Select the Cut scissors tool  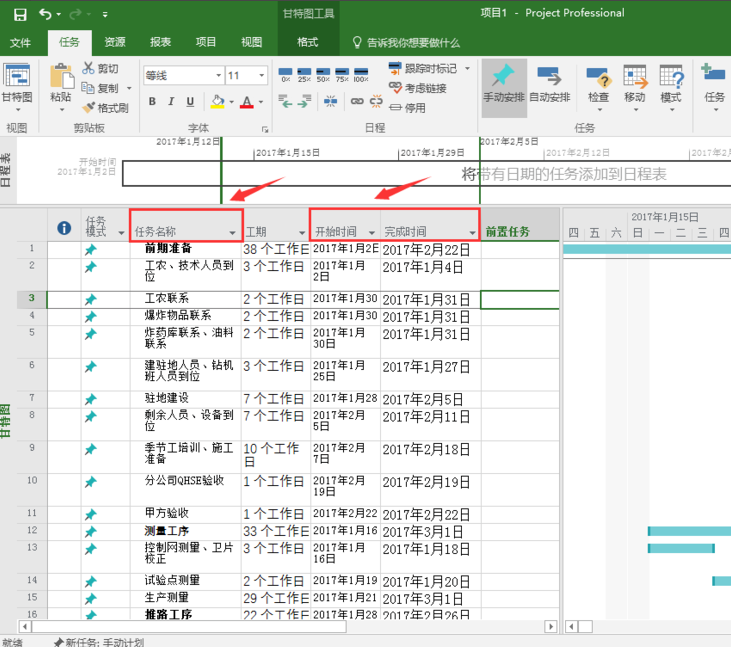[x=101, y=68]
